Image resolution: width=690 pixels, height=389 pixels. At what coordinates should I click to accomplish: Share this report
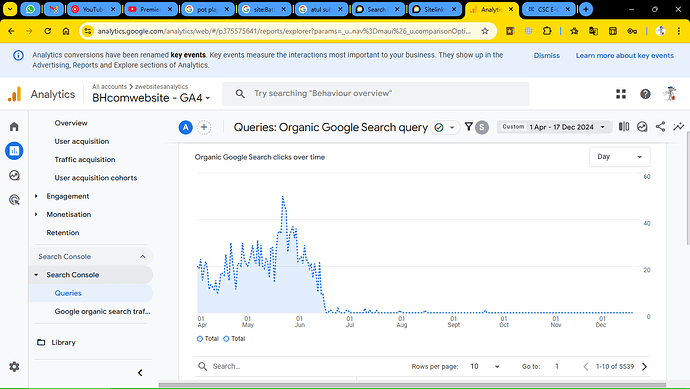pos(660,127)
